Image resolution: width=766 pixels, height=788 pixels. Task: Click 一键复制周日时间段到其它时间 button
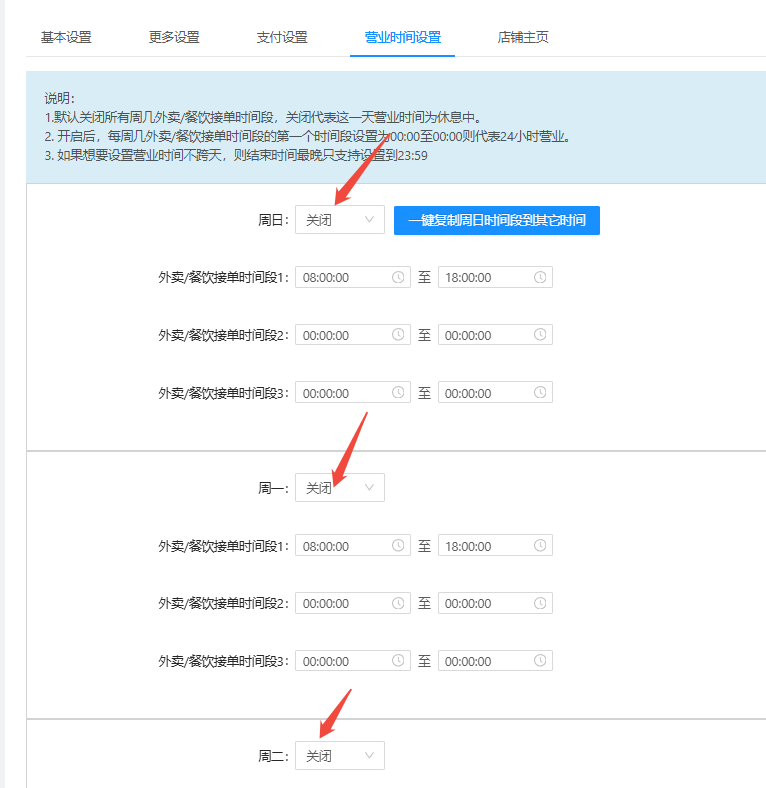[497, 220]
